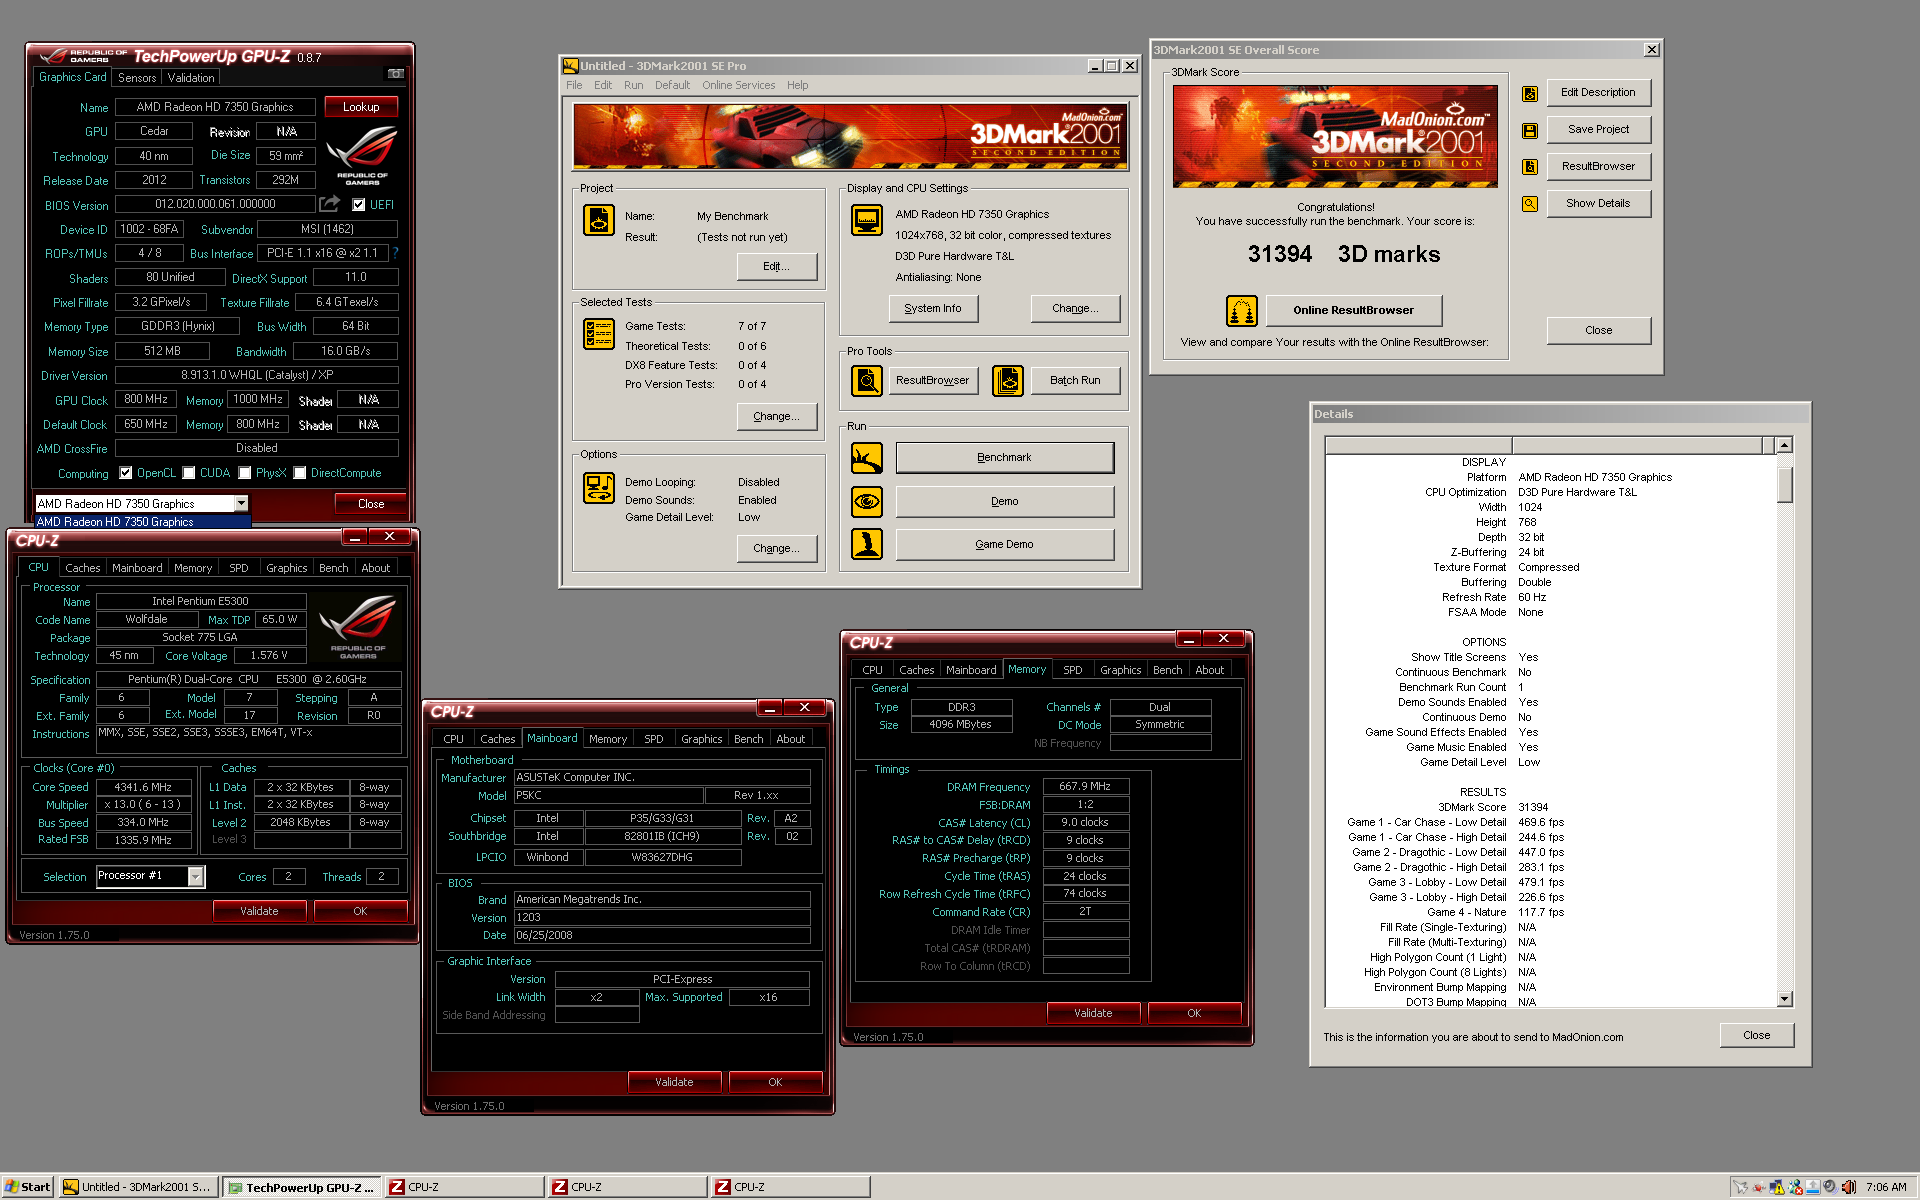The height and width of the screenshot is (1200, 1920).
Task: Open GPU selection dropdown in GPU-Z
Action: (241, 503)
